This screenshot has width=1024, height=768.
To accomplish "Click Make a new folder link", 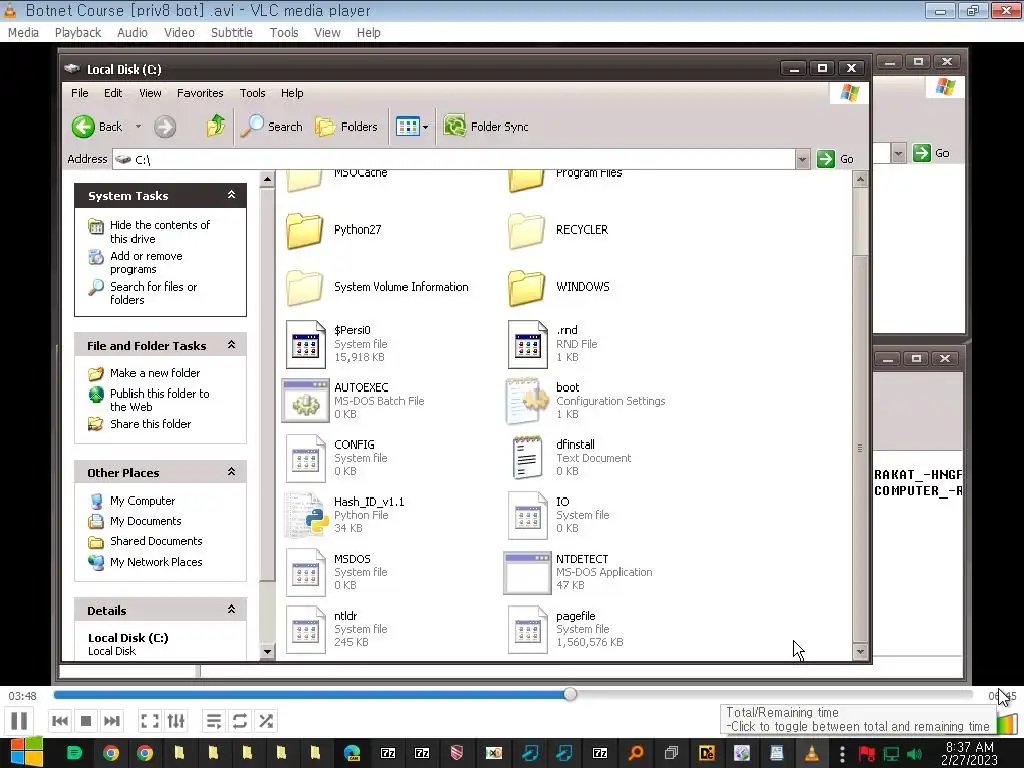I will (x=155, y=373).
